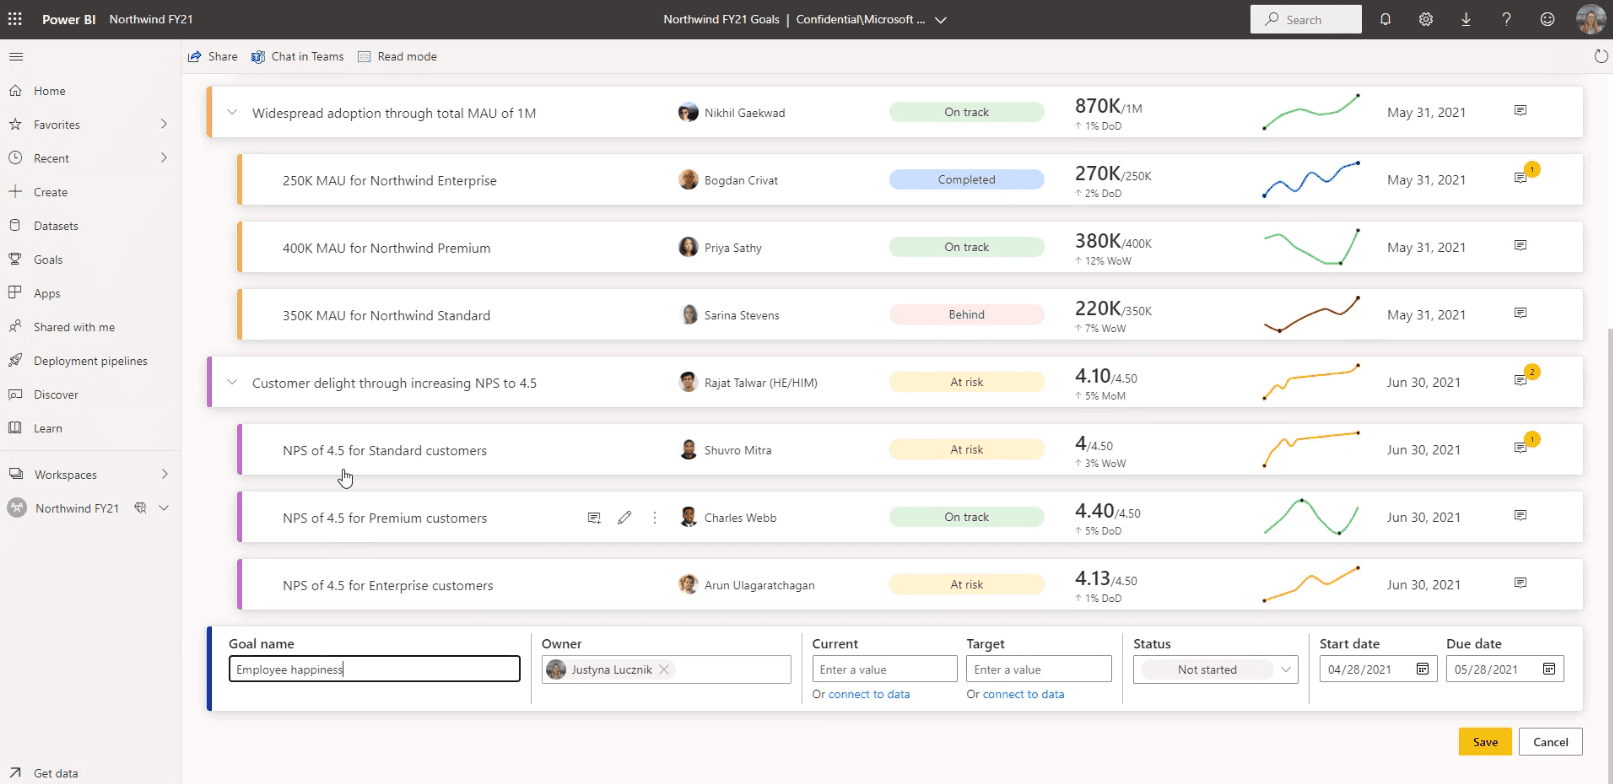
Task: Click owner name Nikhil Gaekwad
Action: pyautogui.click(x=745, y=113)
